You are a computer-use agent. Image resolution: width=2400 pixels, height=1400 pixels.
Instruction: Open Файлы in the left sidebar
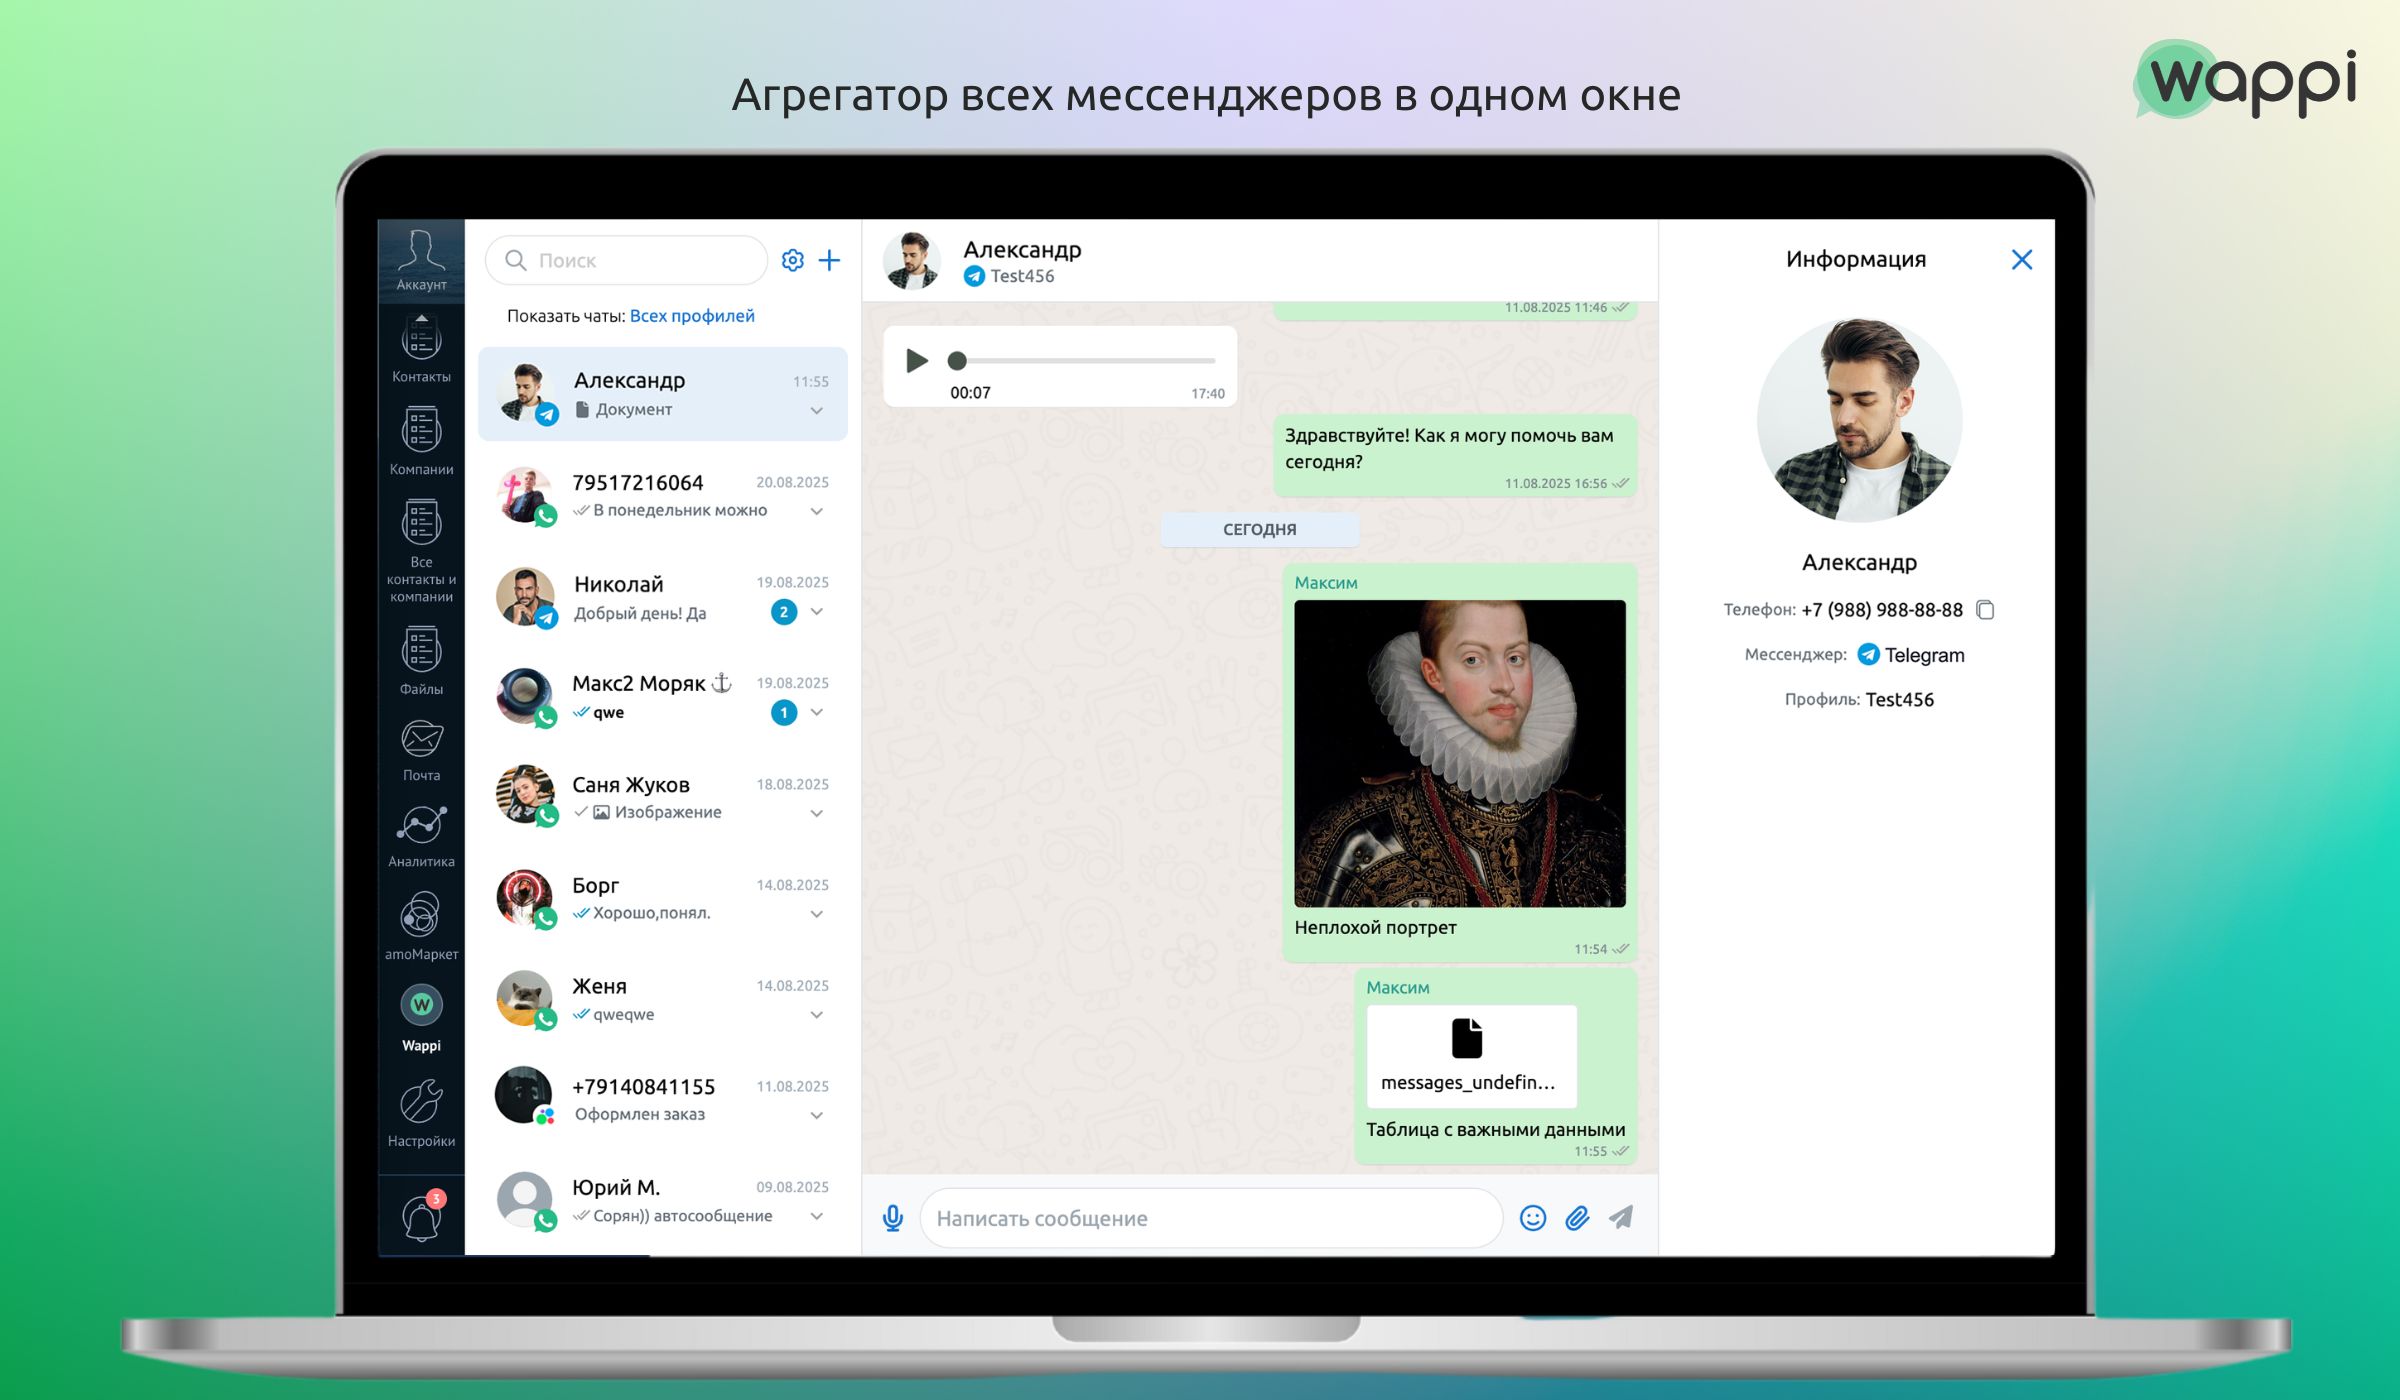(421, 661)
